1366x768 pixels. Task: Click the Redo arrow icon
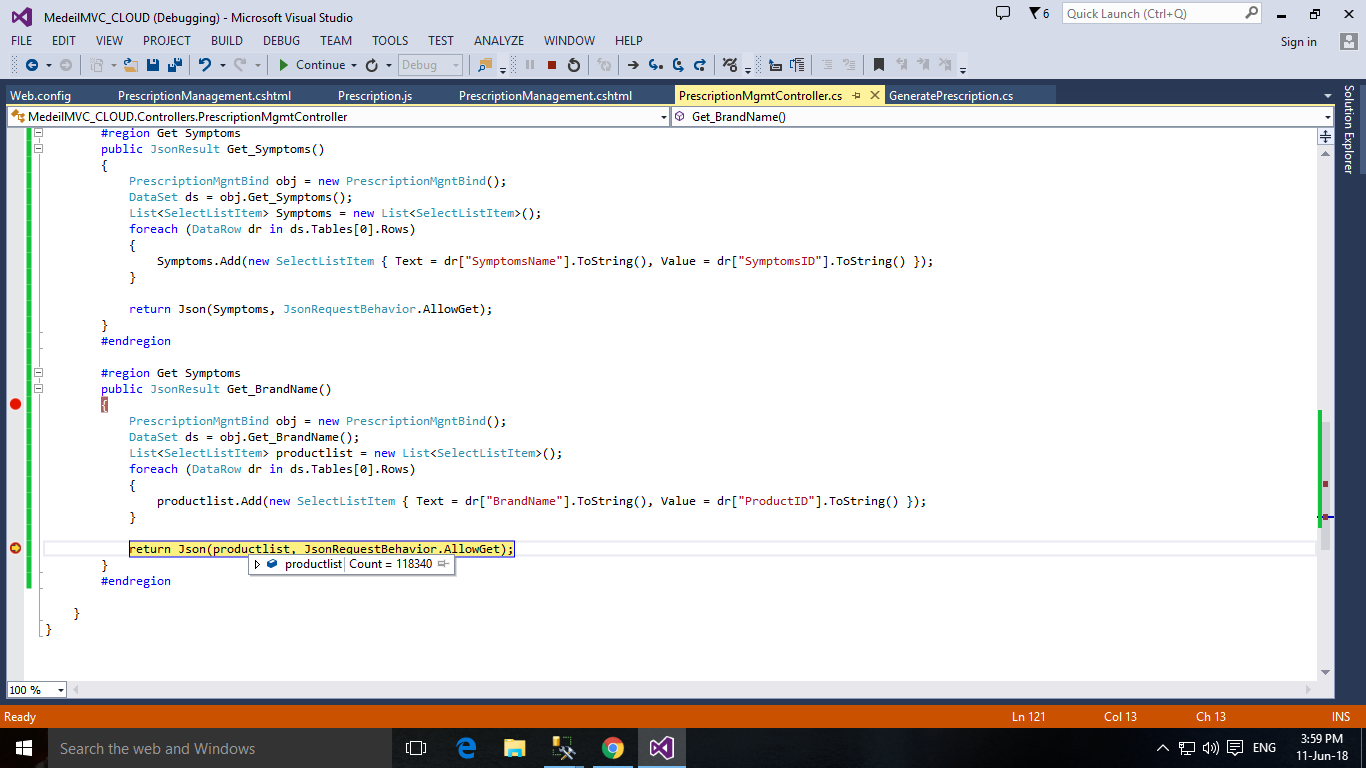[x=240, y=65]
